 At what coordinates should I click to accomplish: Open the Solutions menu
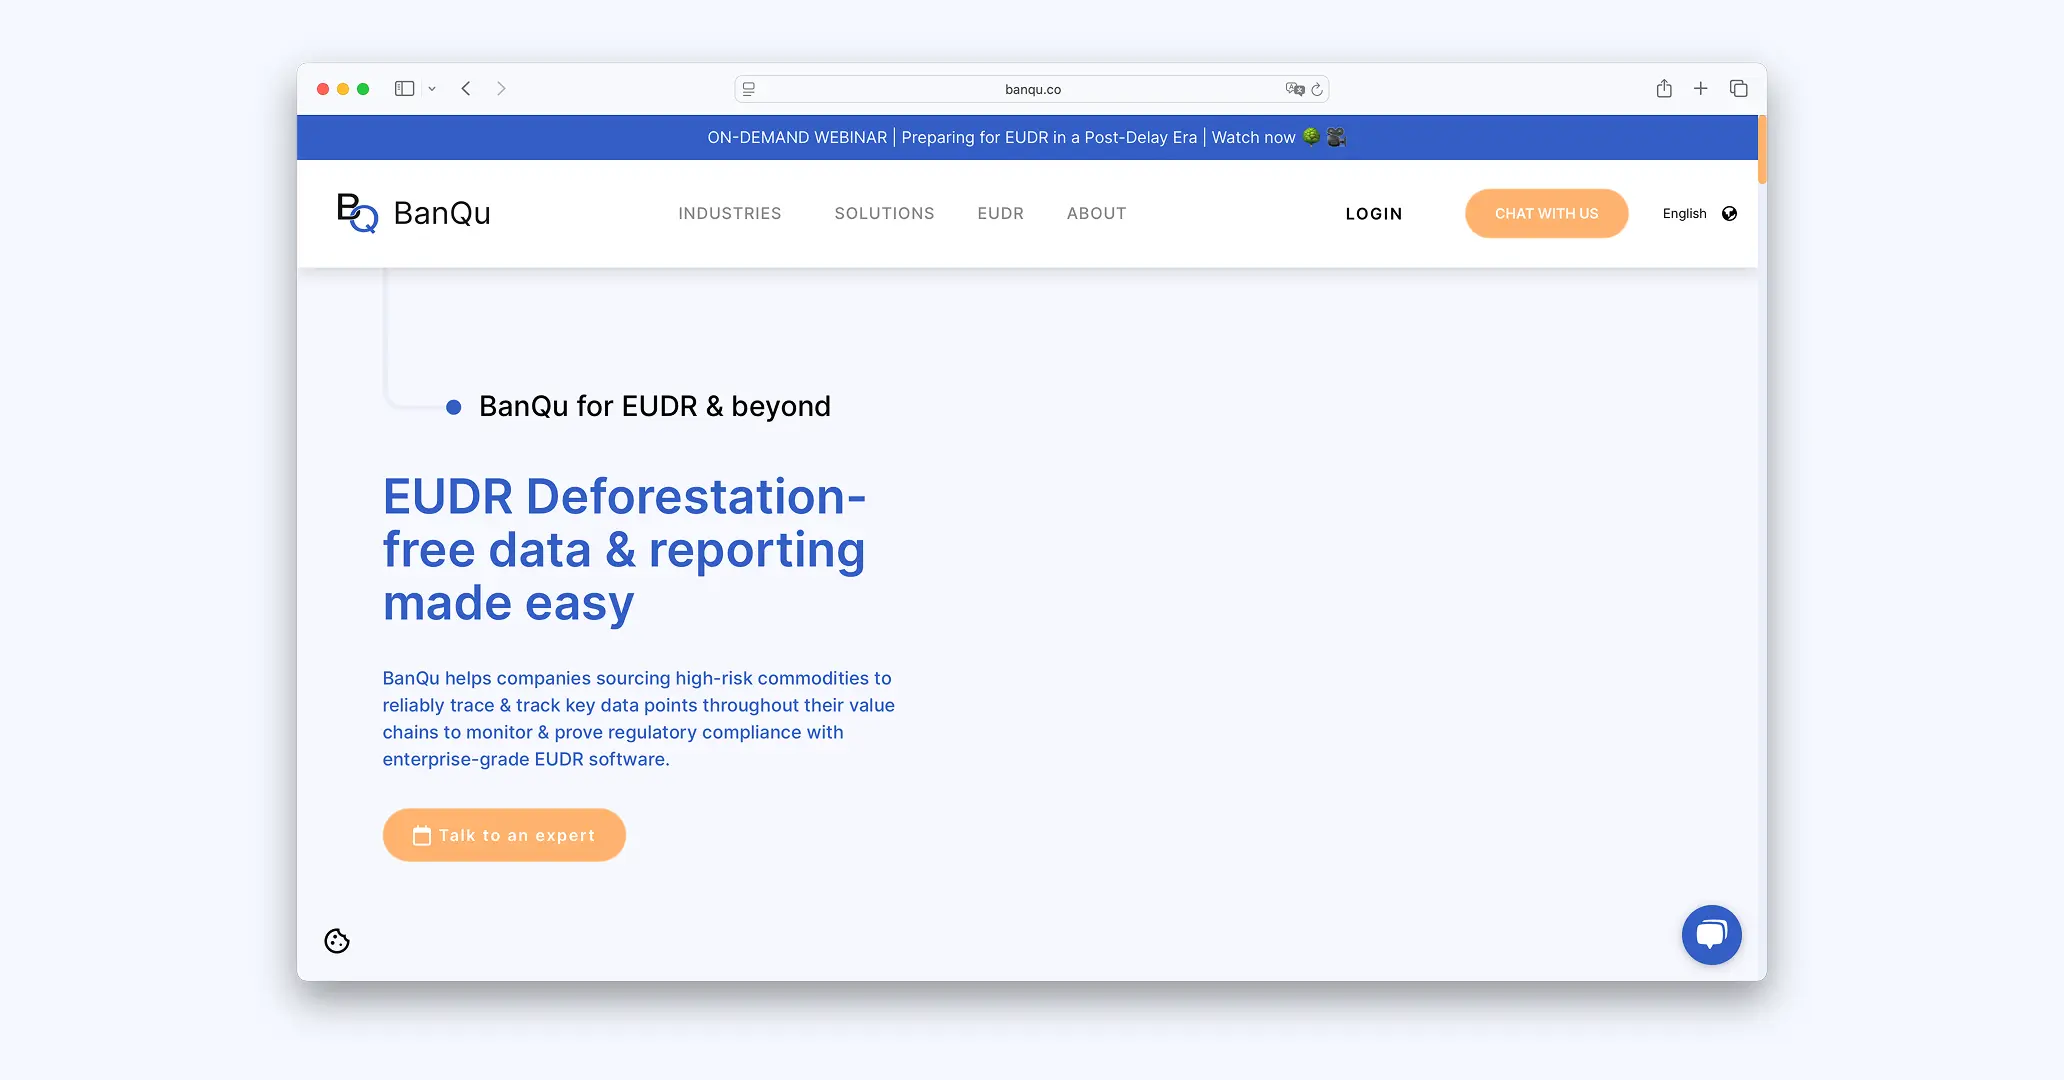884,214
